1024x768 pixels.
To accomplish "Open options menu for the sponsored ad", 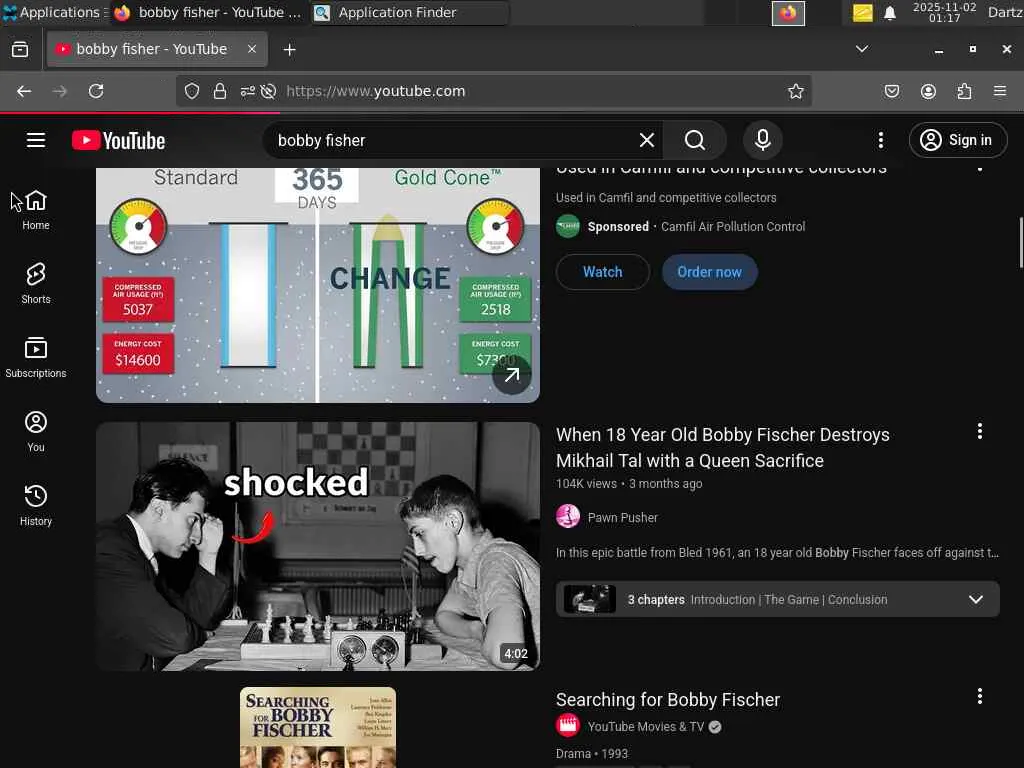I will [x=980, y=168].
